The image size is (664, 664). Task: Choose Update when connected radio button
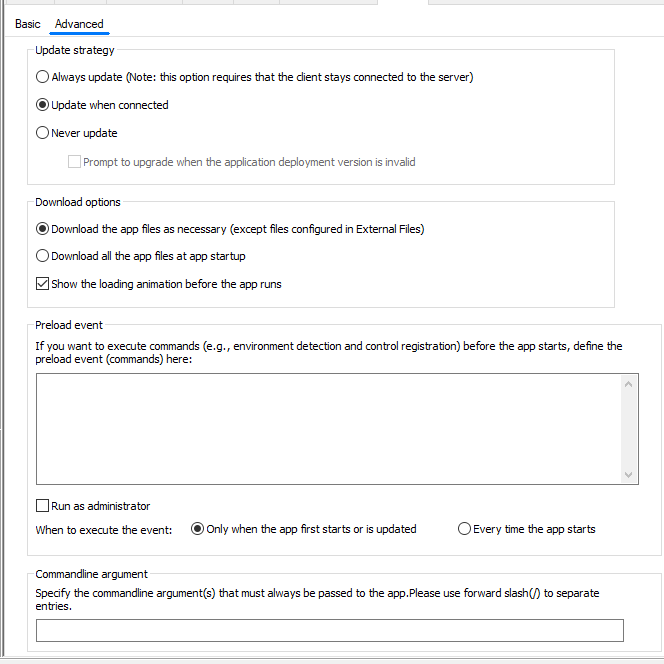42,105
